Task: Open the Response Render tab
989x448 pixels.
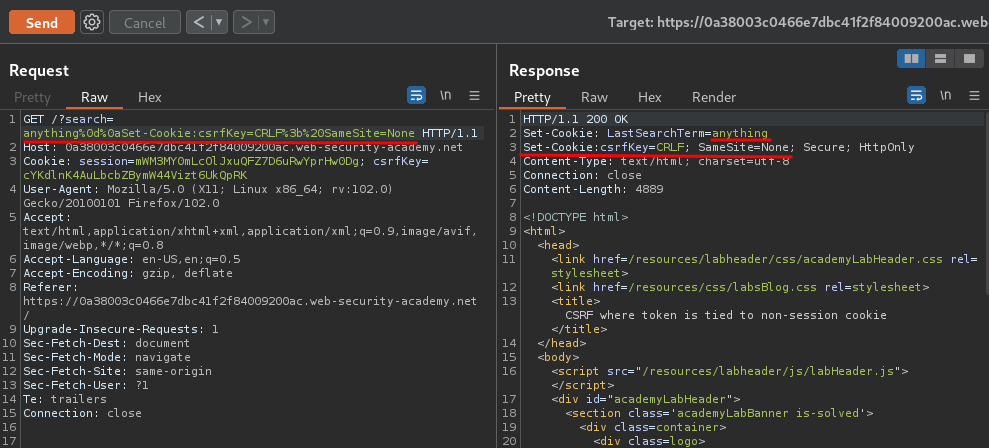Action: click(714, 97)
